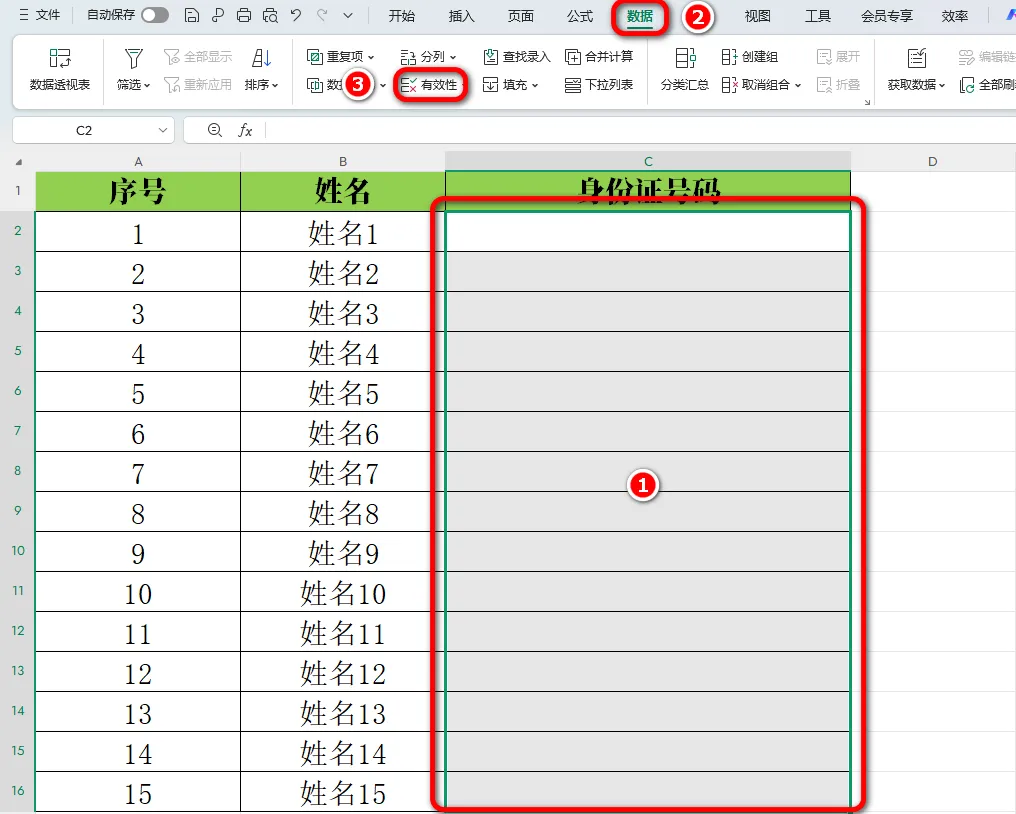Click the cell containing 姓名15

343,792
